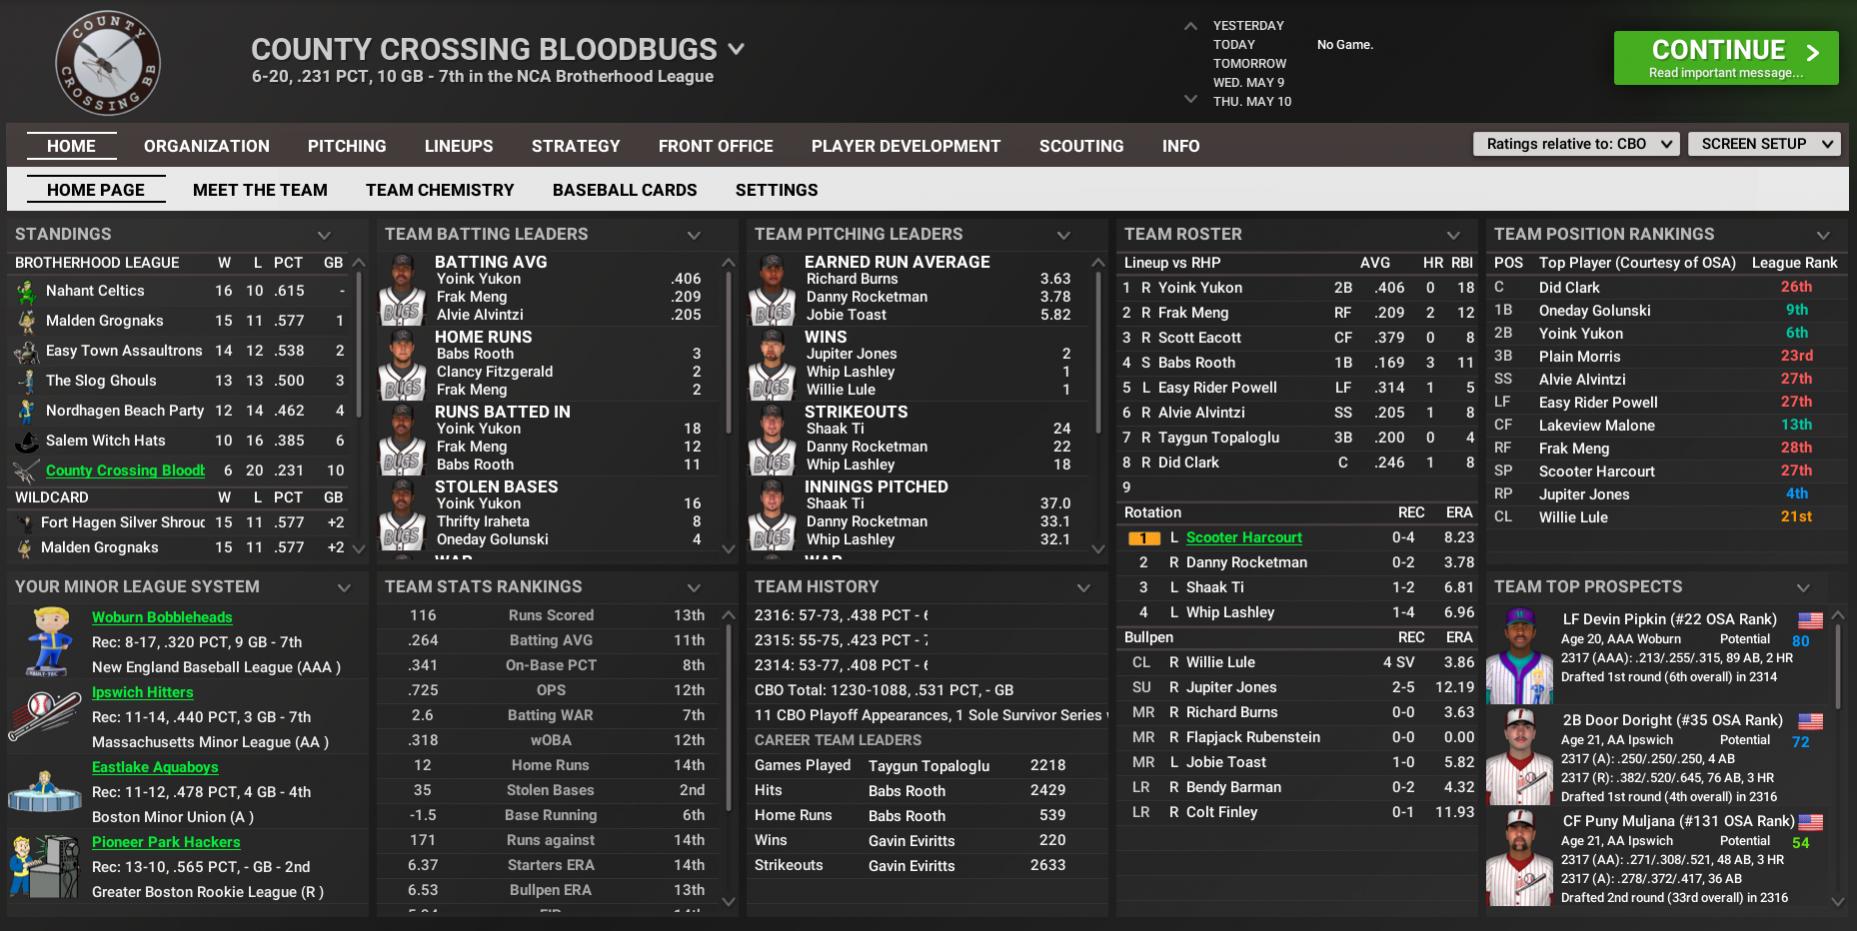
Task: Click the Pioneer Park Hackers logo
Action: point(44,866)
